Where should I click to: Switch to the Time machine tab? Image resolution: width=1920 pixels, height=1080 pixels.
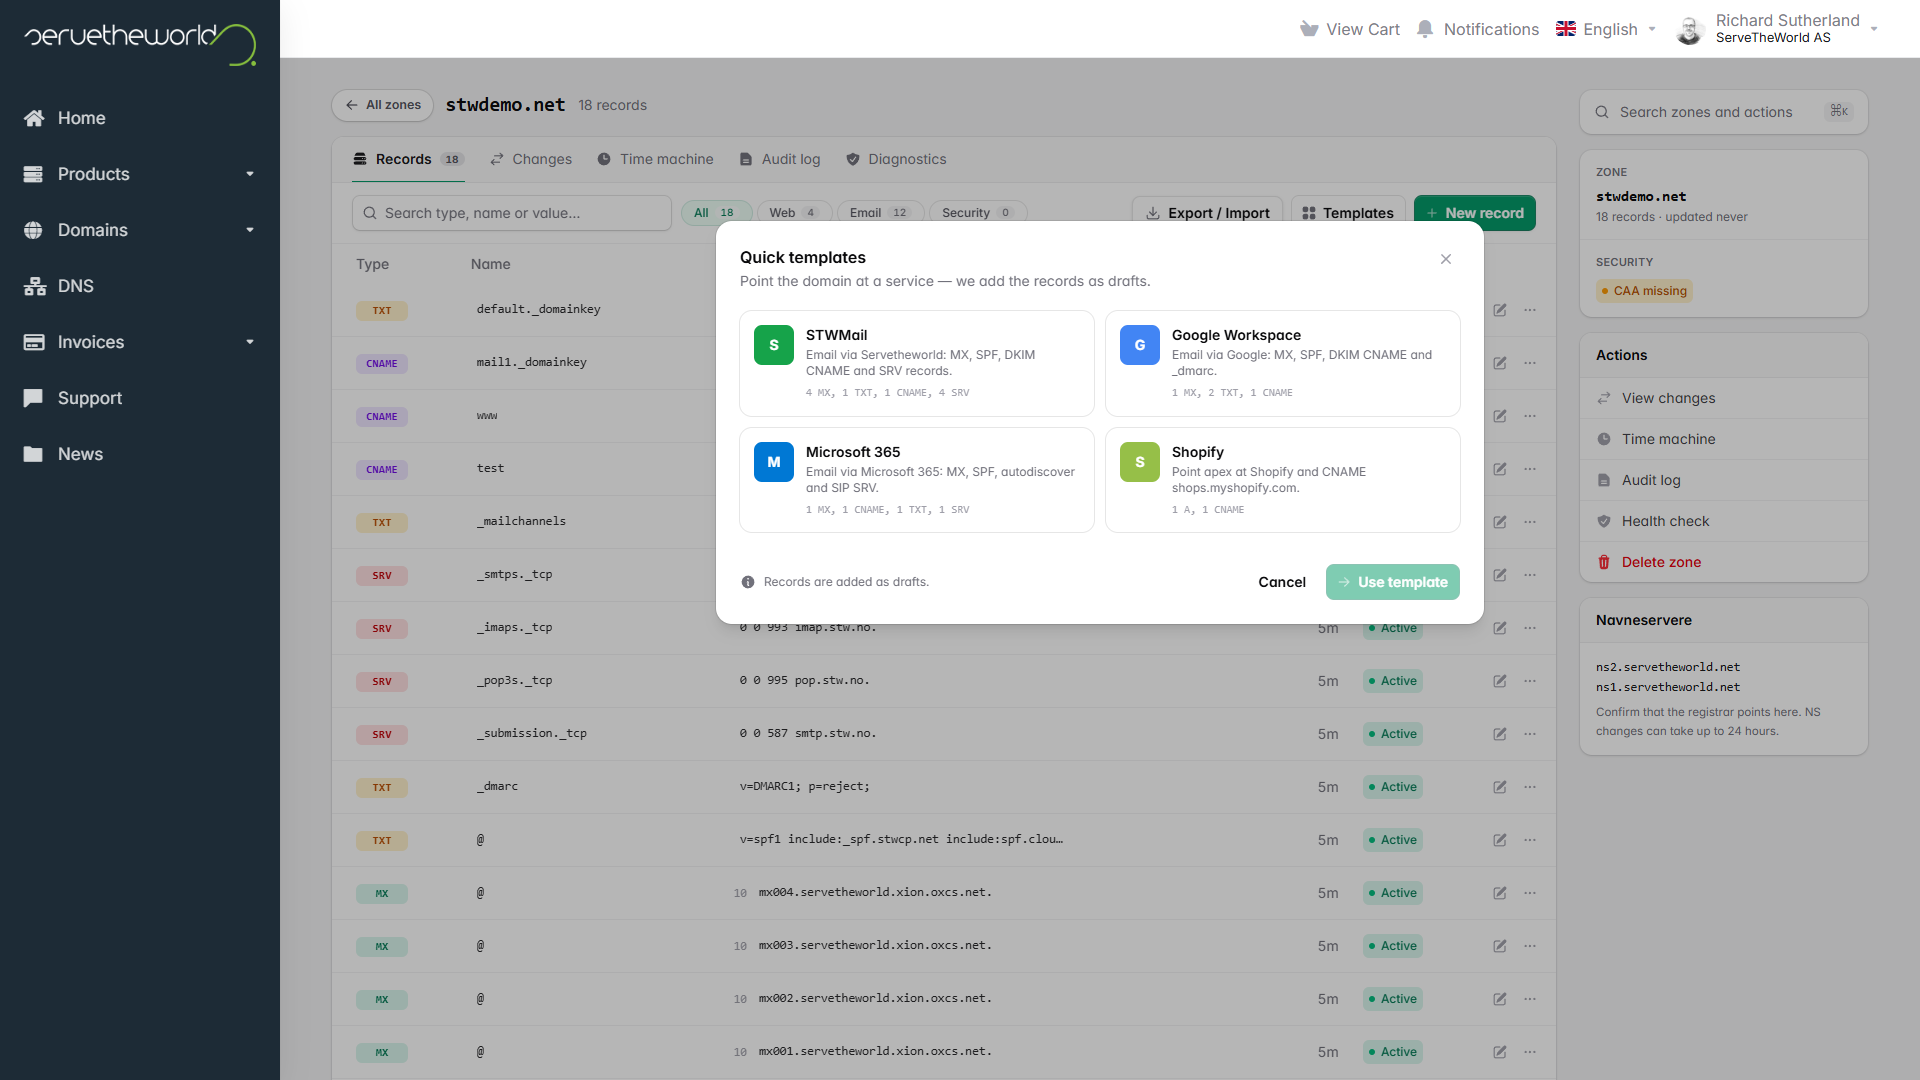[655, 159]
